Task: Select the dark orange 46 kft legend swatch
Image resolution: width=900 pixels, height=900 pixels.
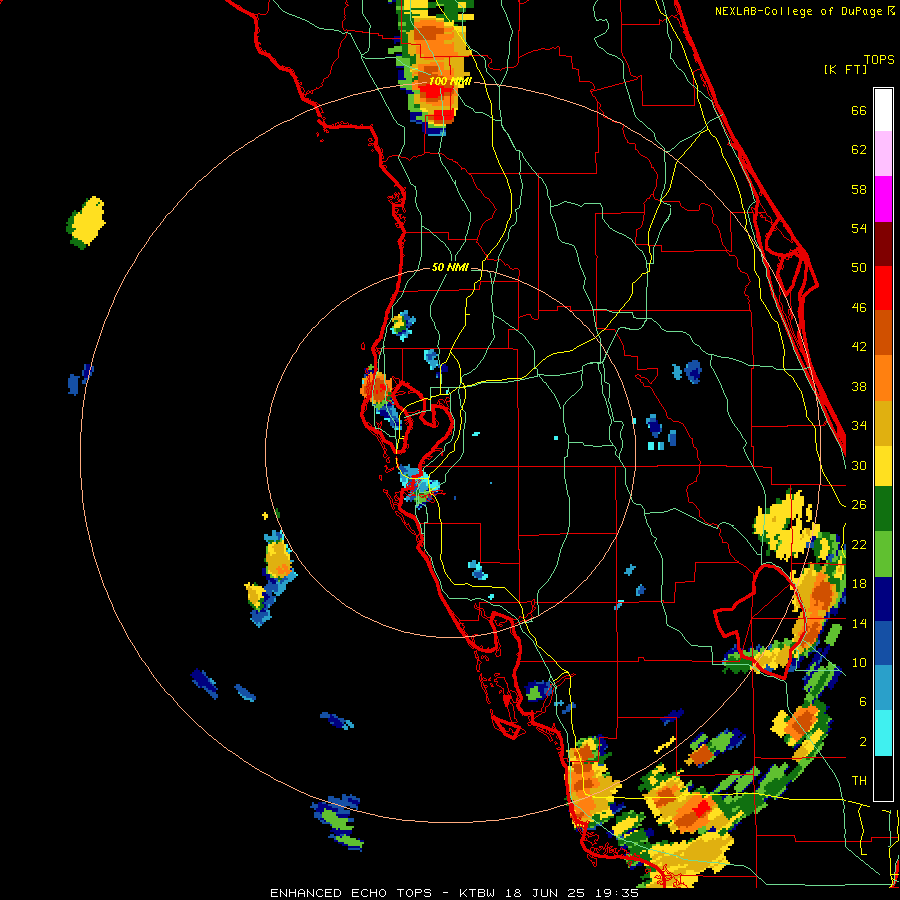Action: (x=883, y=333)
